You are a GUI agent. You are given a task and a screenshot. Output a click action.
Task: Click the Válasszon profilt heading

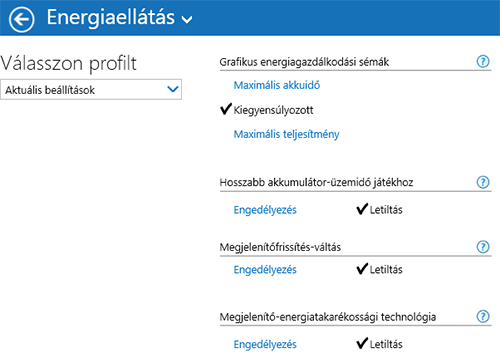click(x=68, y=63)
